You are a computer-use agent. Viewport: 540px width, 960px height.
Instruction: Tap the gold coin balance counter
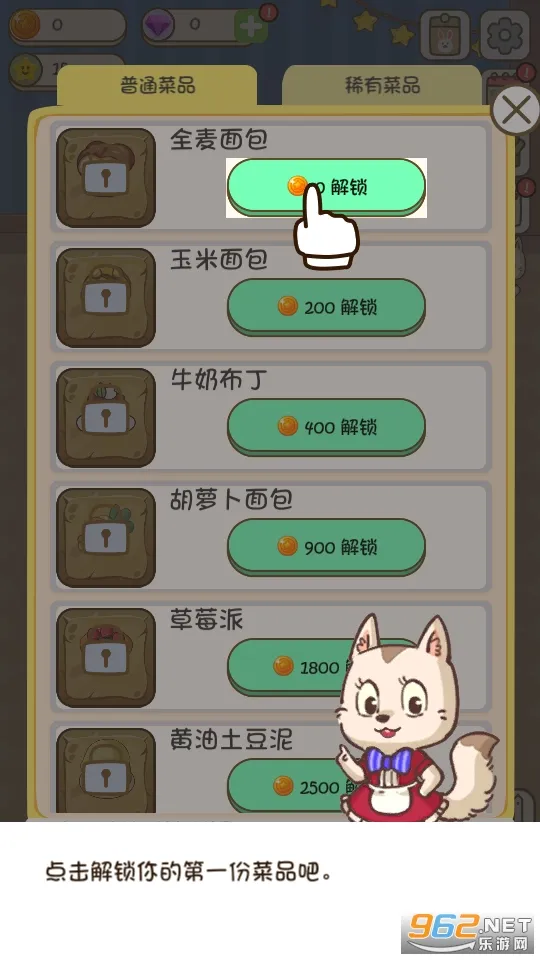pyautogui.click(x=67, y=26)
